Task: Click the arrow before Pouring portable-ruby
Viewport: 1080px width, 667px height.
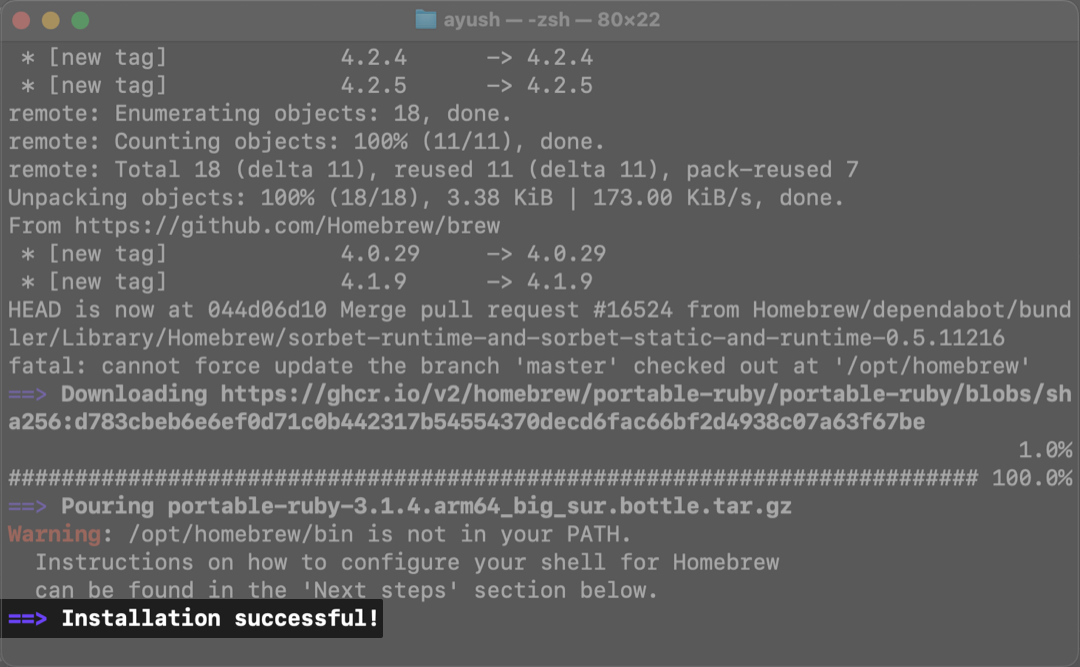Action: (27, 506)
